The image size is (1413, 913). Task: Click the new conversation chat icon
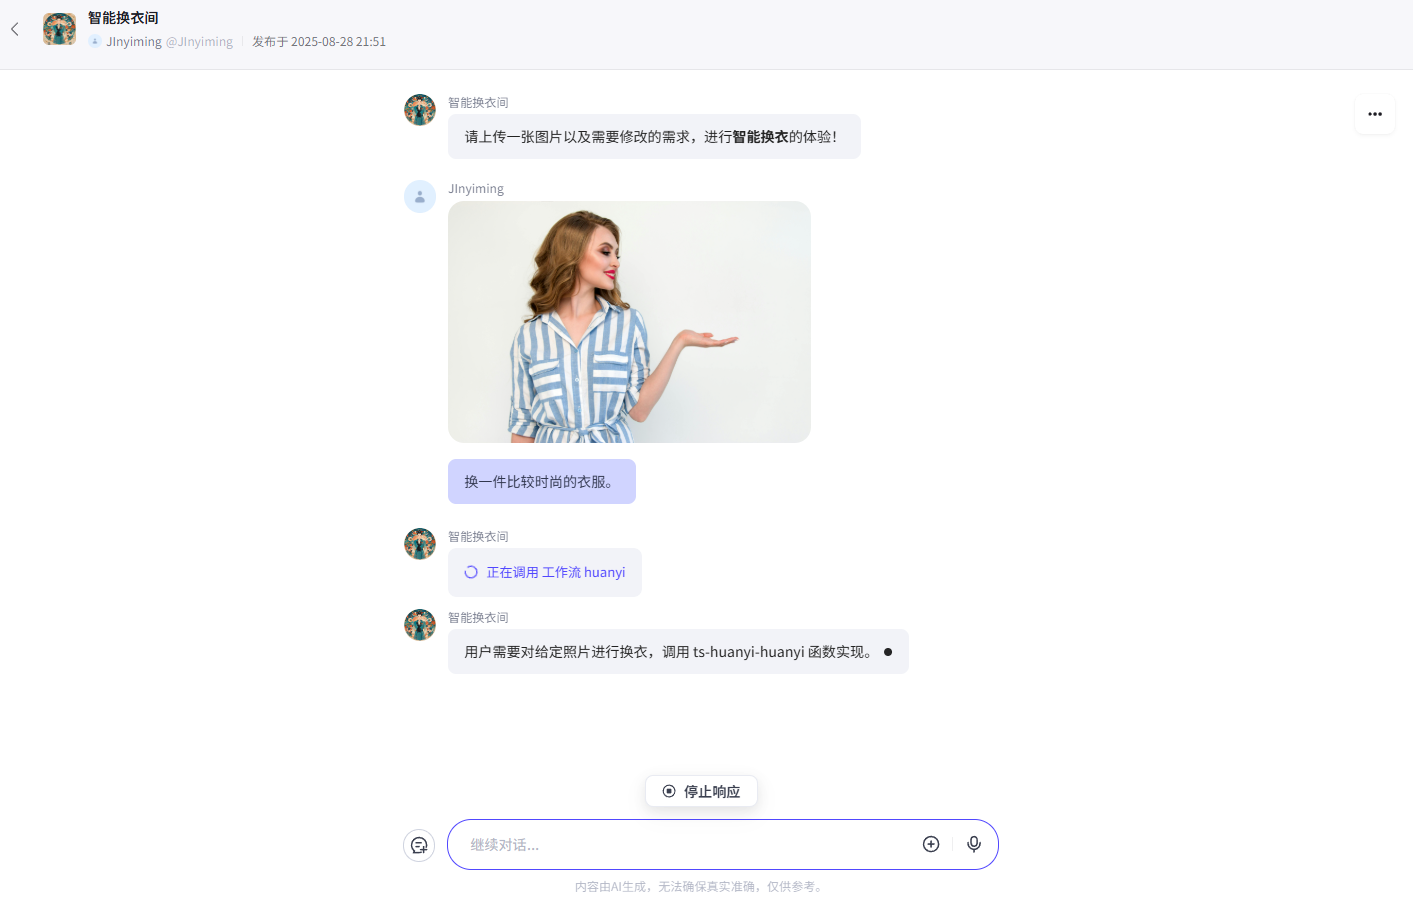pyautogui.click(x=419, y=845)
